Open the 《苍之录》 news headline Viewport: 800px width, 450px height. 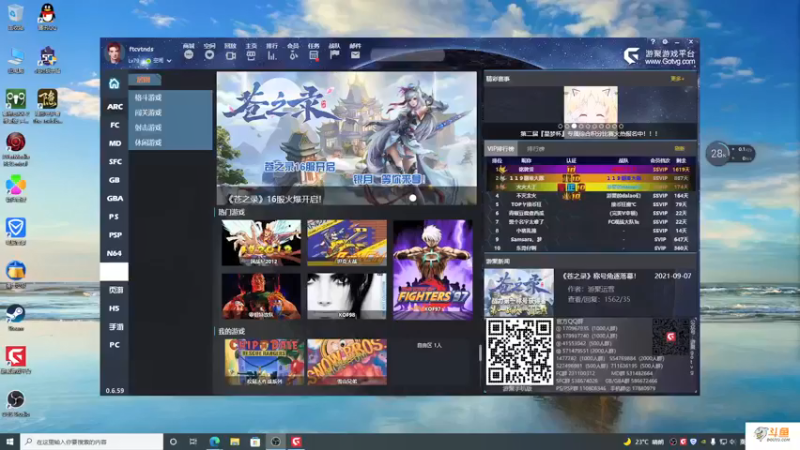[599, 276]
